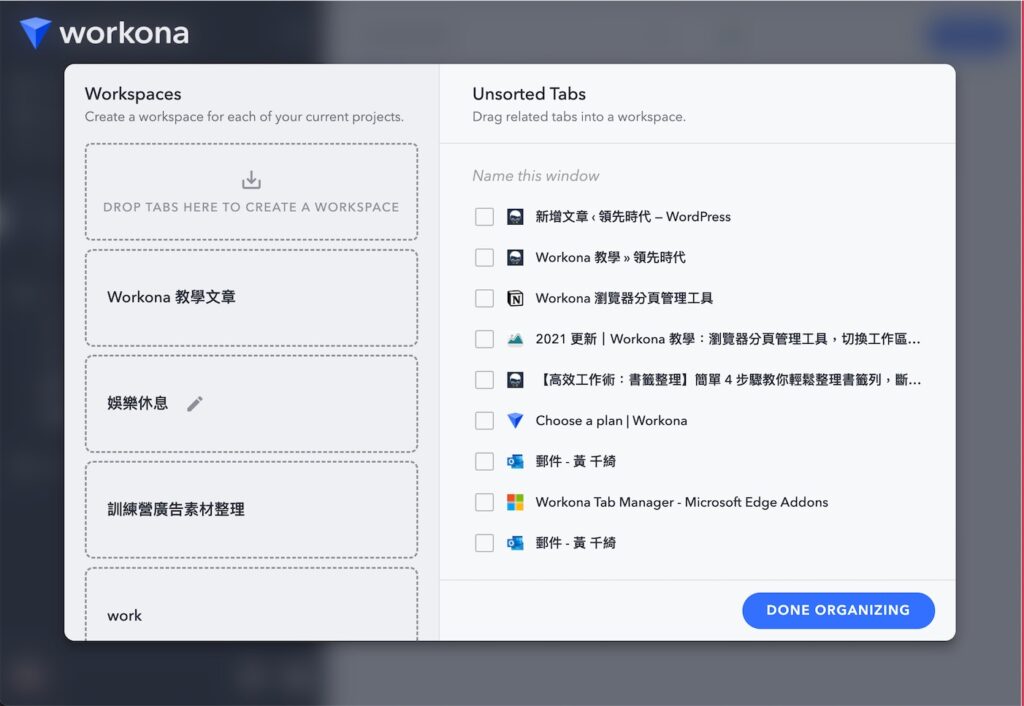Click the download icon in drop zone
The width and height of the screenshot is (1024, 706).
point(251,180)
